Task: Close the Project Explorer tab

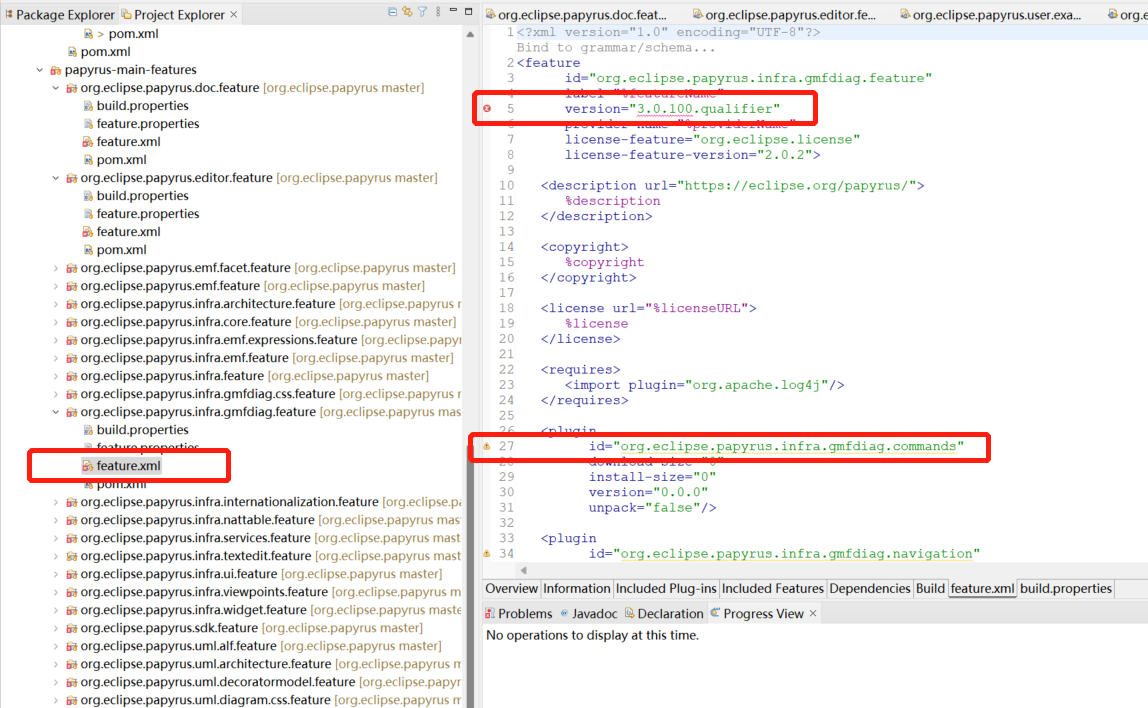Action: [234, 14]
